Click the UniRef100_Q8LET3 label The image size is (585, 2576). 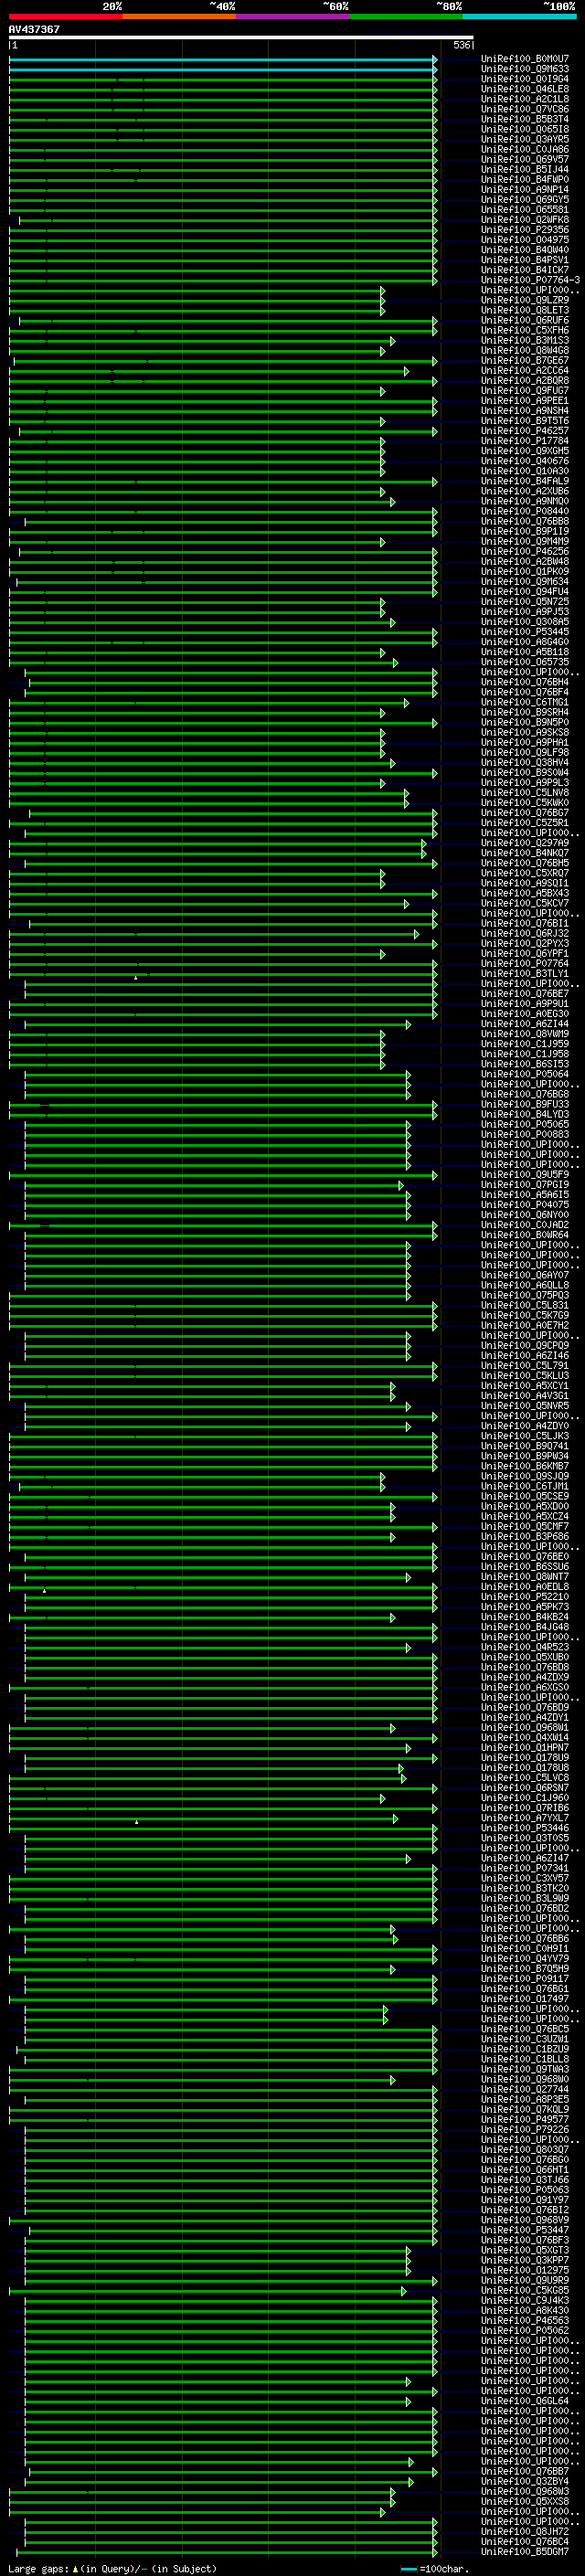tap(525, 310)
